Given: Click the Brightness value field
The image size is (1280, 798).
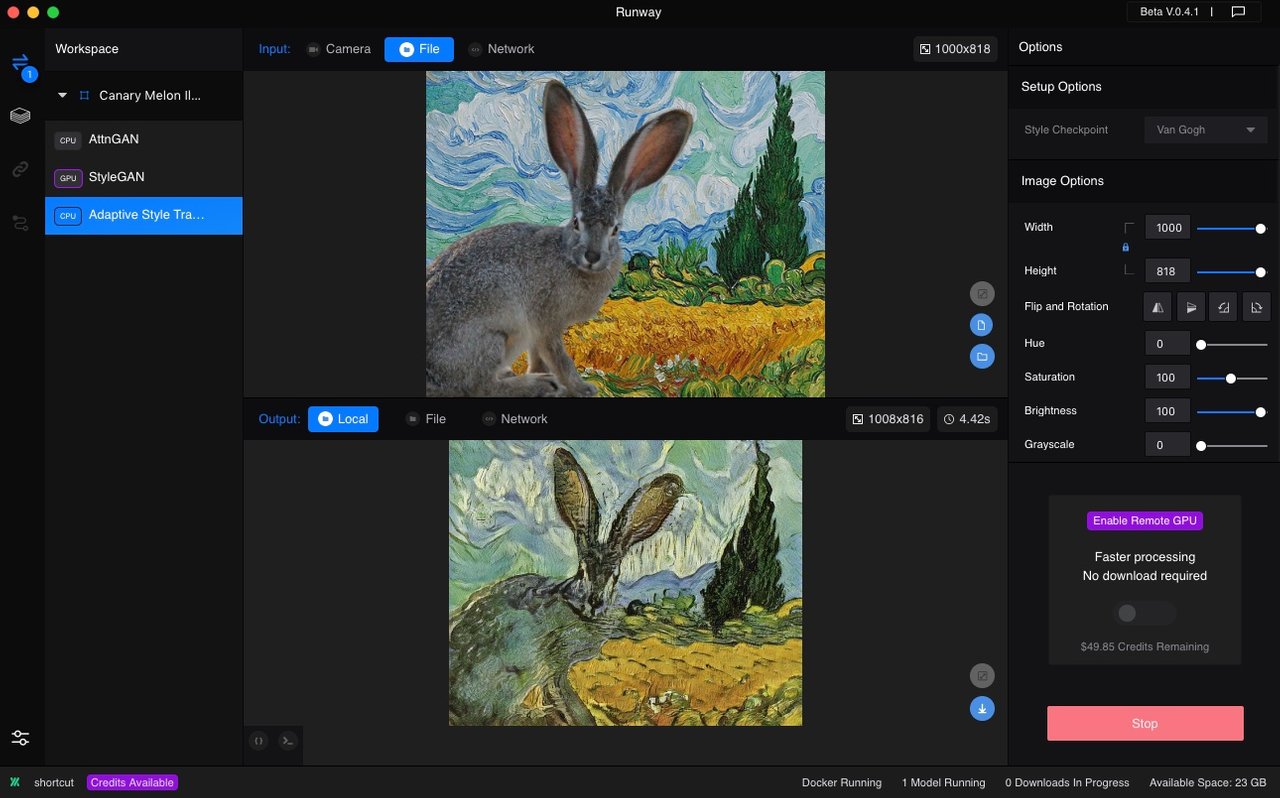Looking at the screenshot, I should [x=1168, y=411].
